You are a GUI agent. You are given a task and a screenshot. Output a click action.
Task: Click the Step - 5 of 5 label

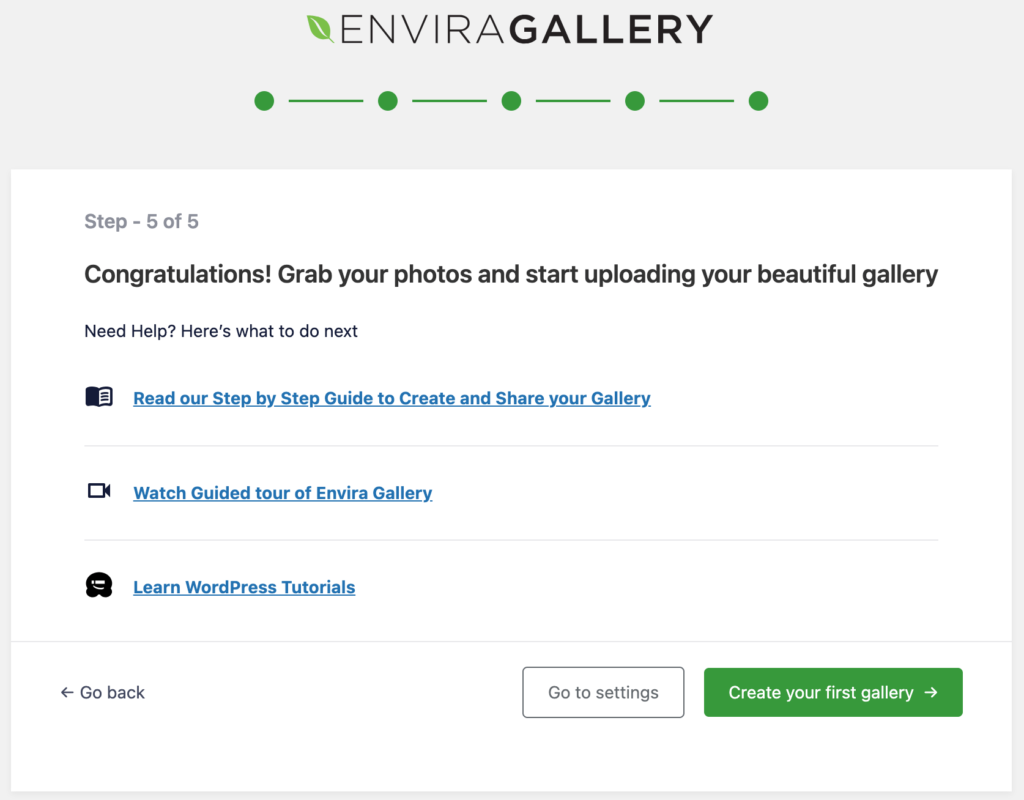pos(141,221)
